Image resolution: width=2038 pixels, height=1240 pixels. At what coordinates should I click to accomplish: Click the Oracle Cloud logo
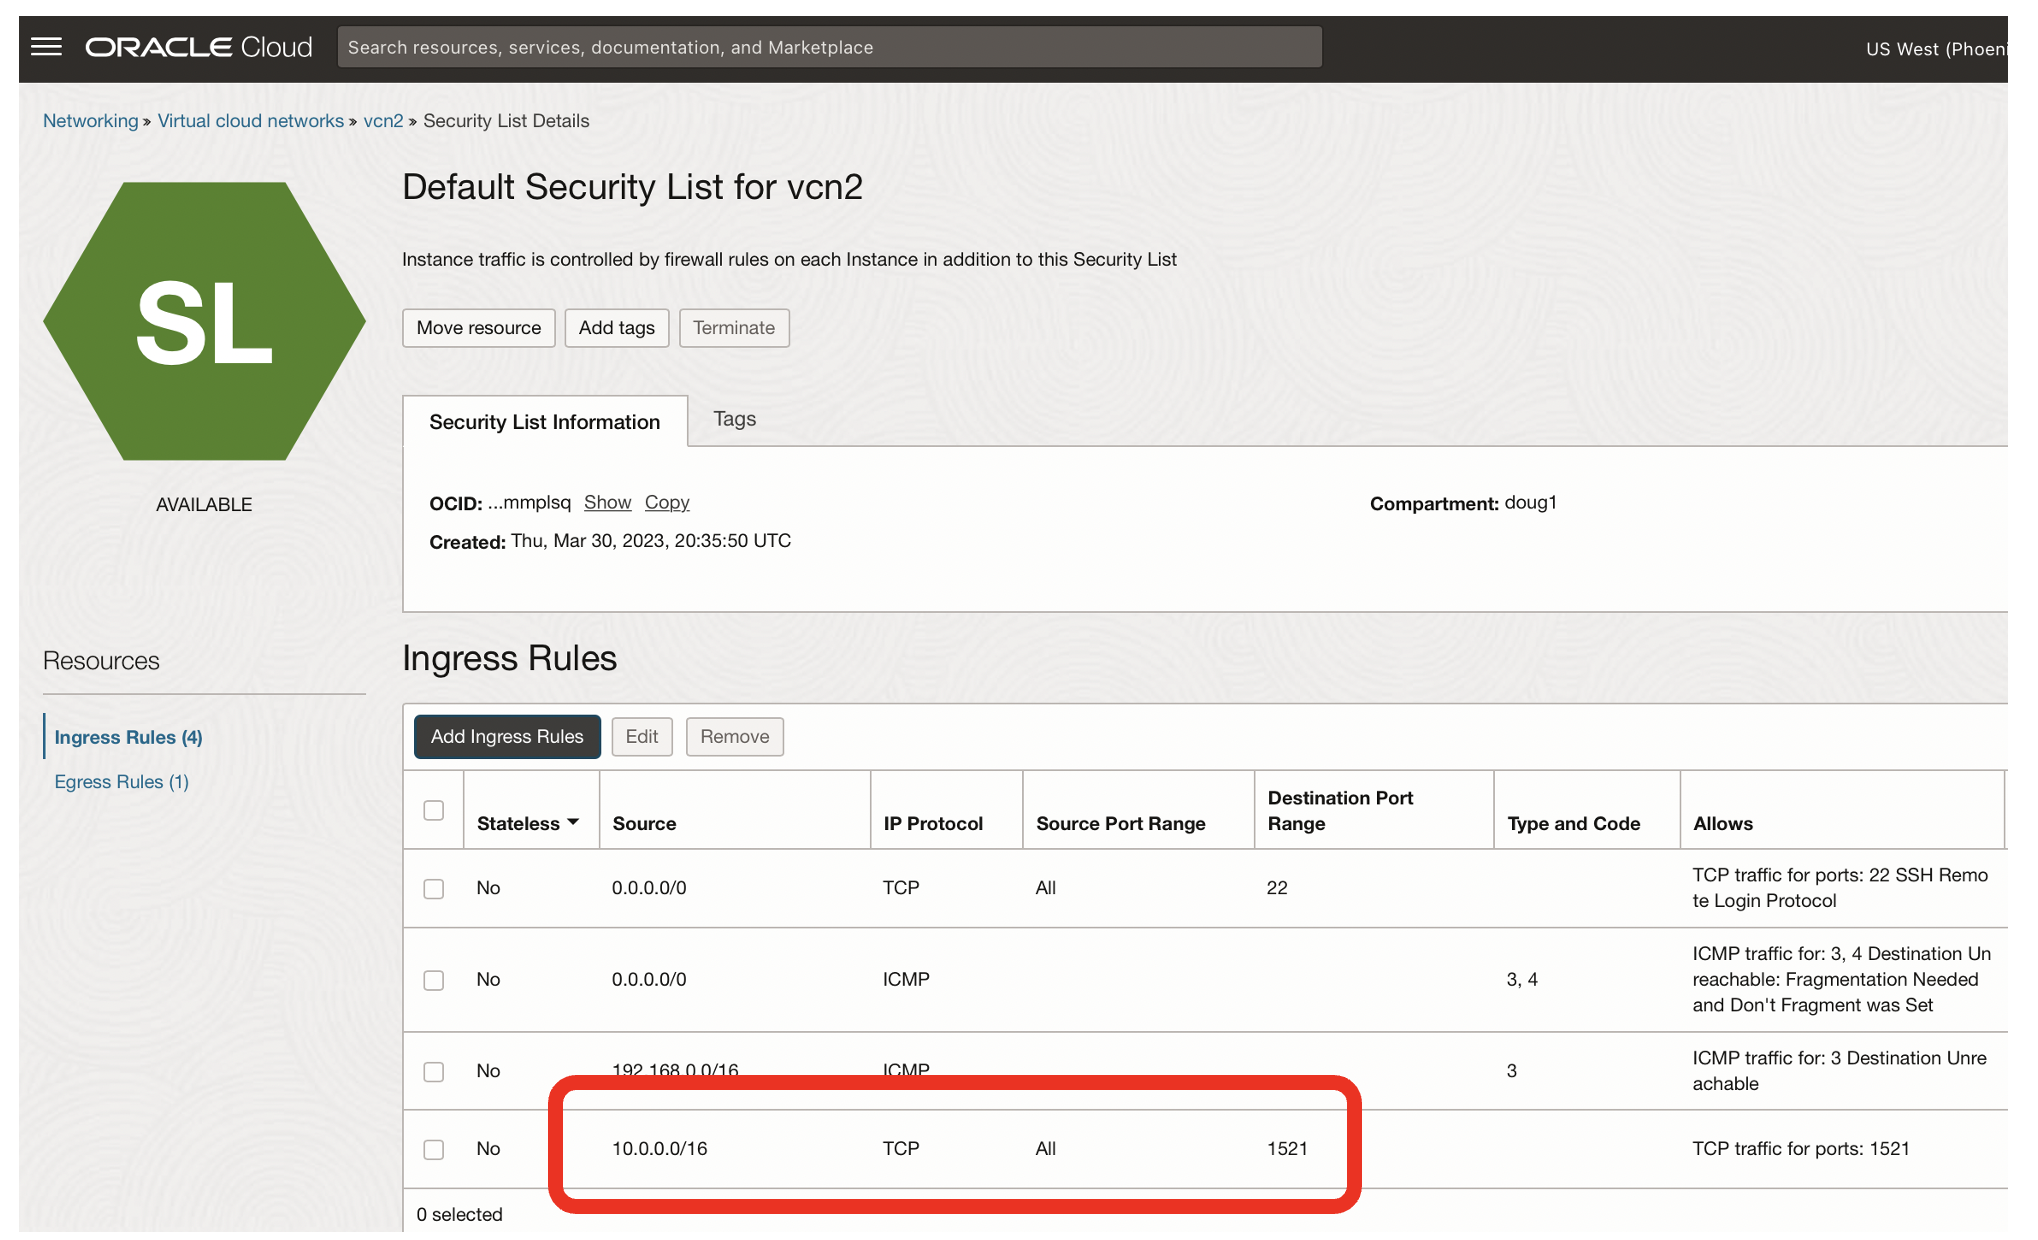(x=198, y=47)
